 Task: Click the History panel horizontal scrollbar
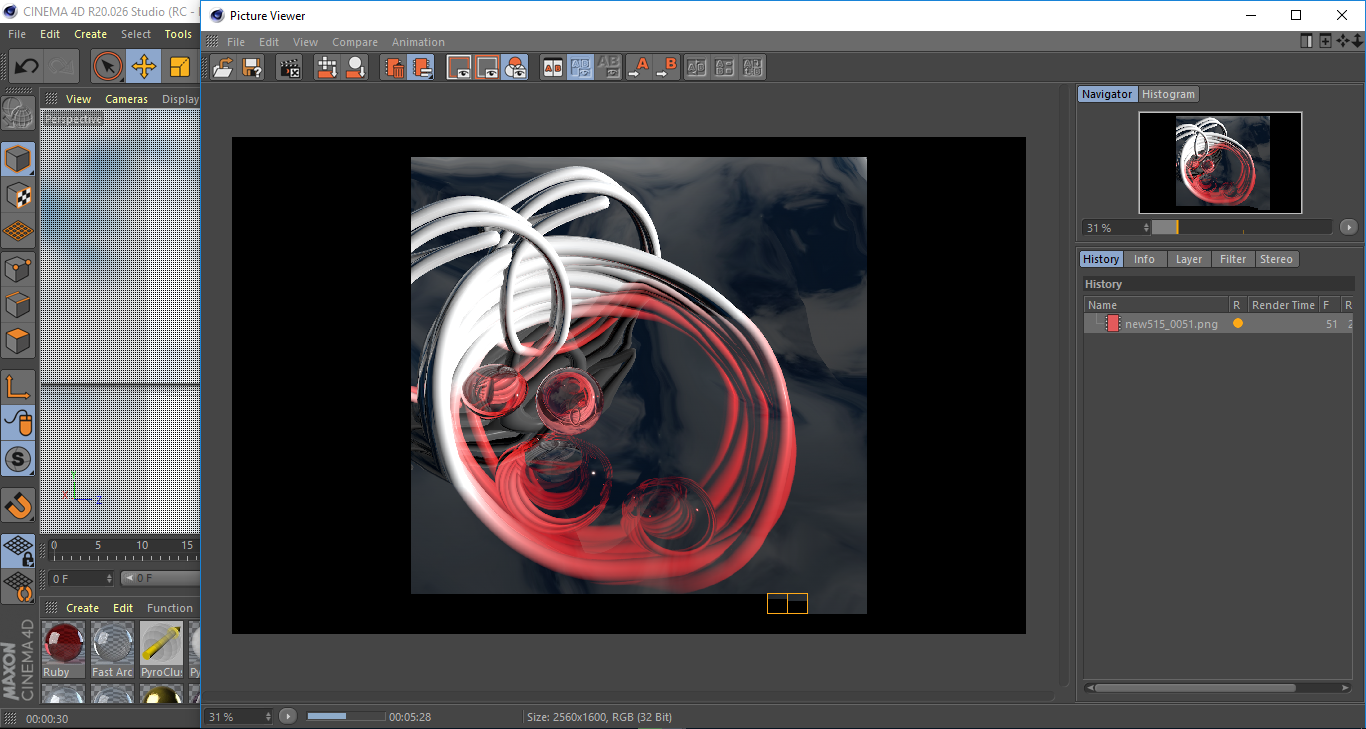pos(1196,688)
